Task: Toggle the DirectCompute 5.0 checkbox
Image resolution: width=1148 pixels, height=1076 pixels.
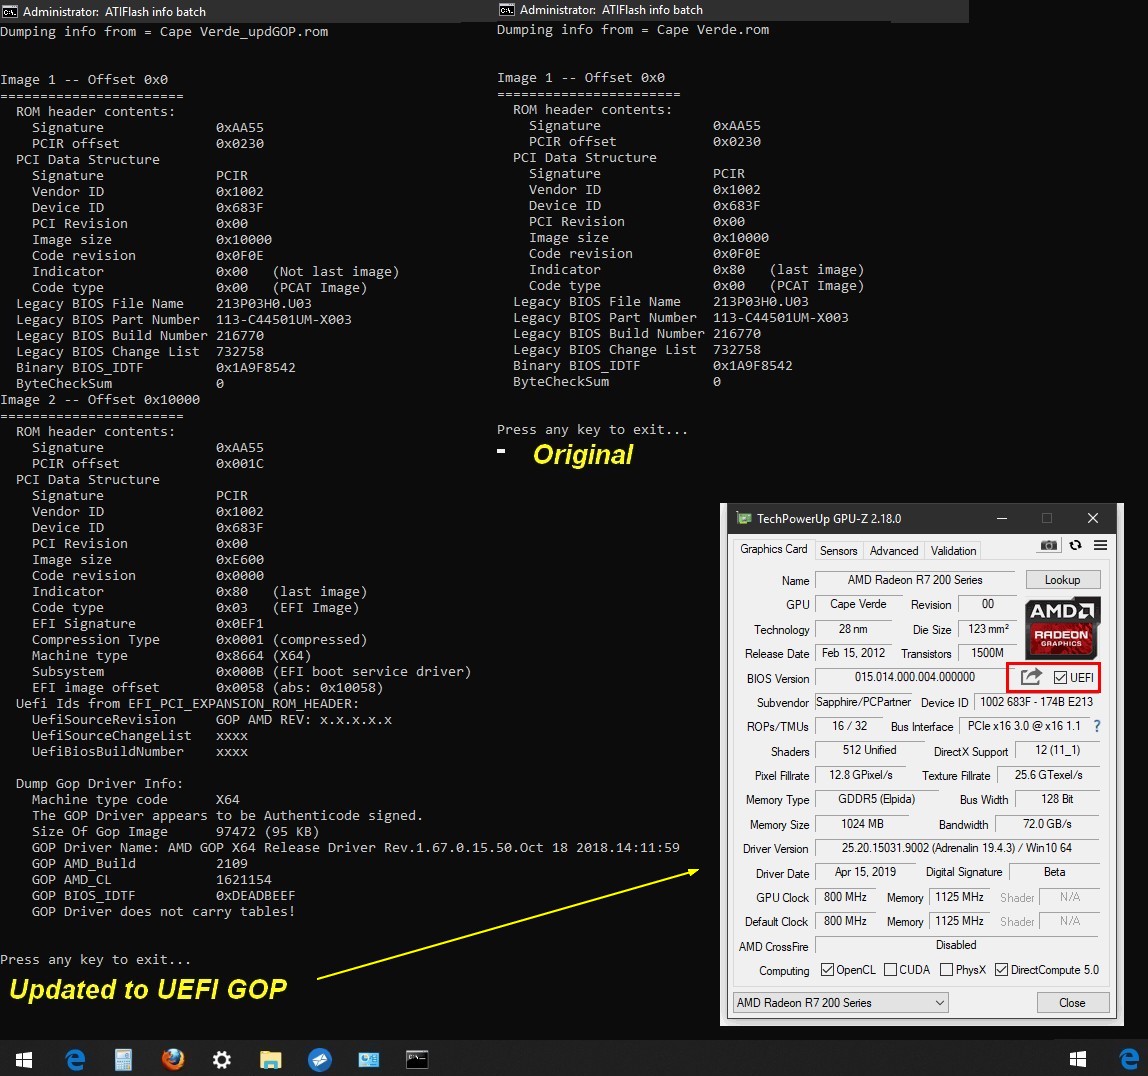Action: point(1002,969)
